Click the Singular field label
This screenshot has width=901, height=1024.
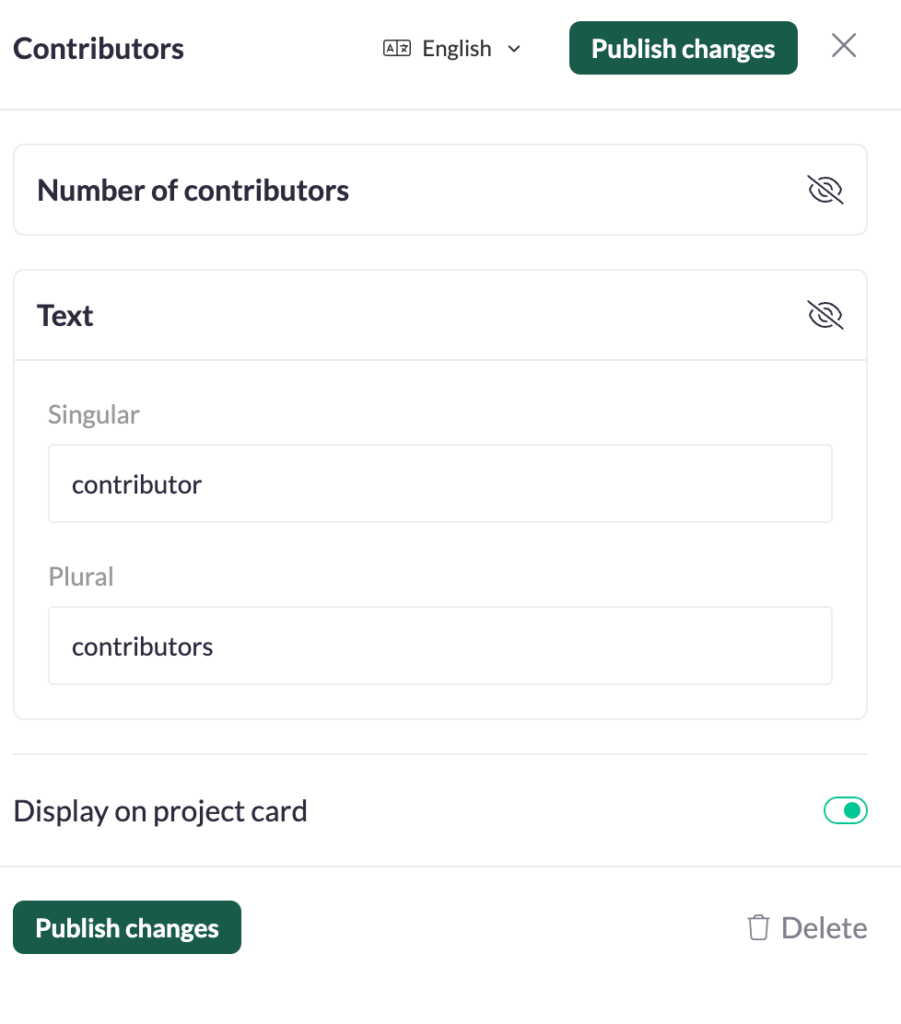[94, 414]
